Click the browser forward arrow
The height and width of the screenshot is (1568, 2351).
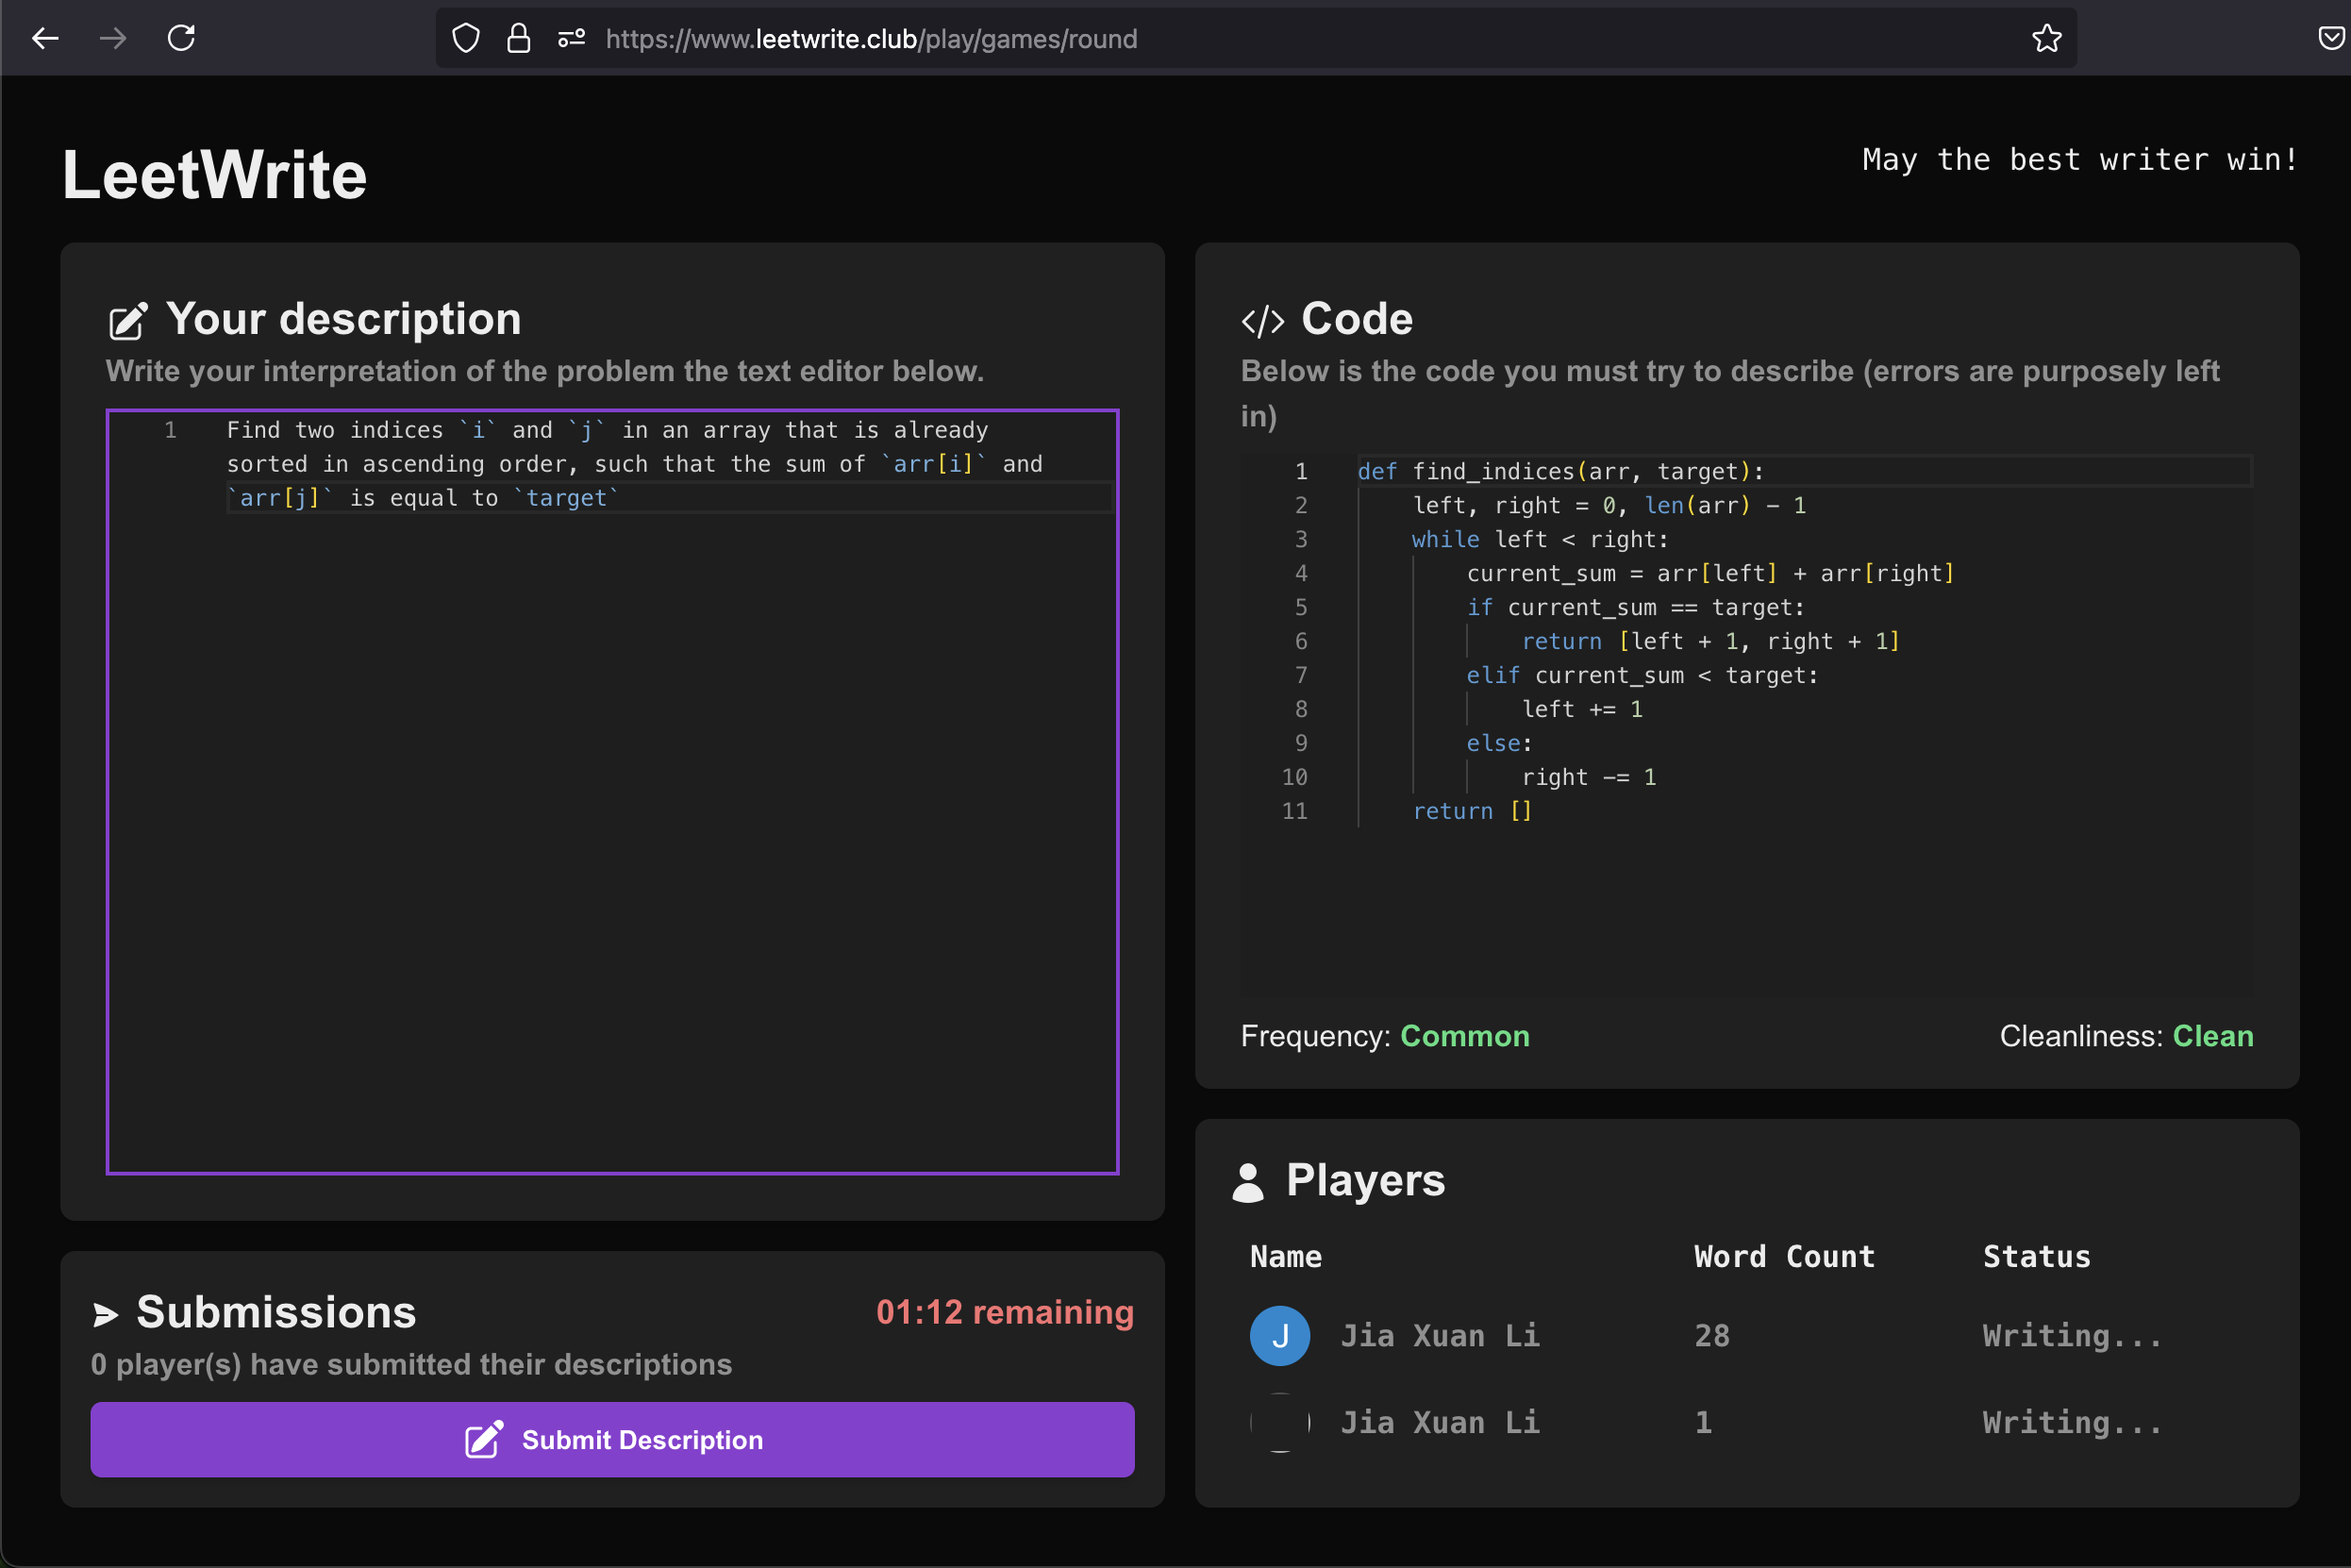coord(113,39)
